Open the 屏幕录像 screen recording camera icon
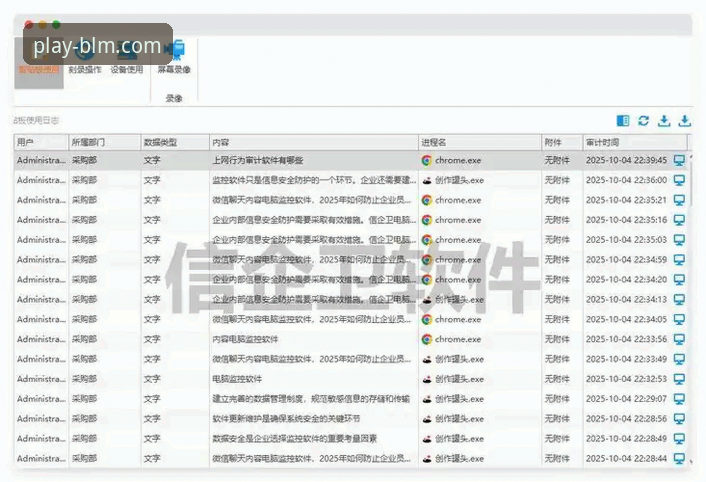Screen dimensions: 706x482 coord(174,50)
